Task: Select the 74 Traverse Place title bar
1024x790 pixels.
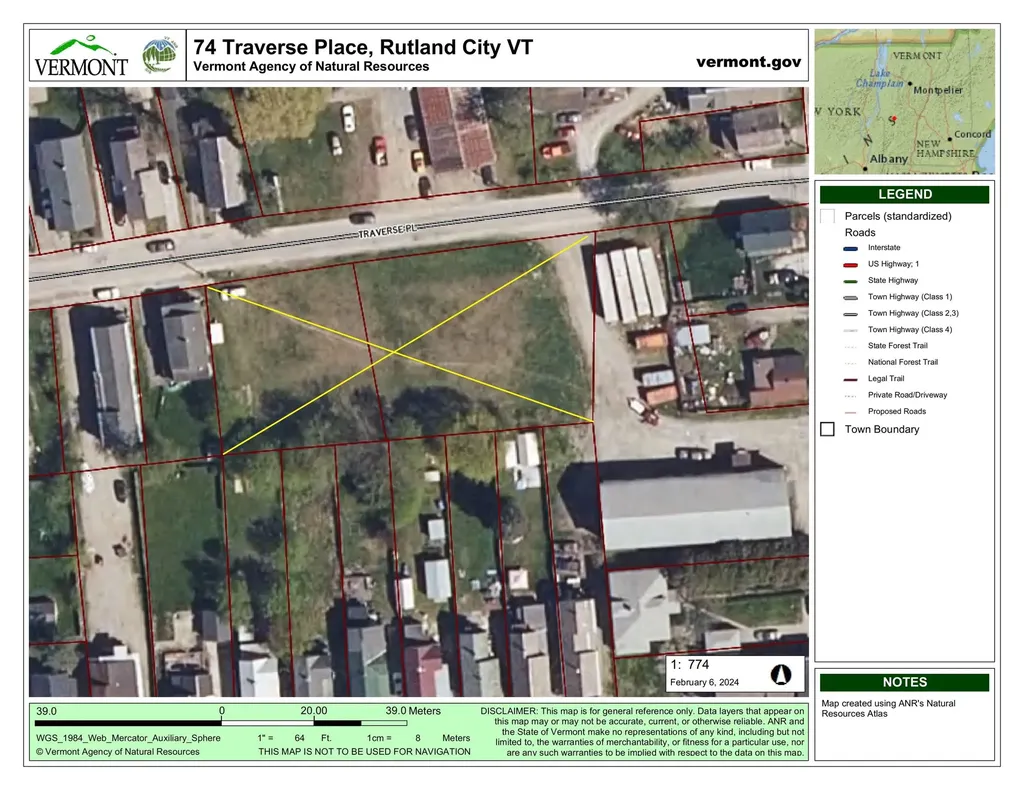Action: point(363,47)
